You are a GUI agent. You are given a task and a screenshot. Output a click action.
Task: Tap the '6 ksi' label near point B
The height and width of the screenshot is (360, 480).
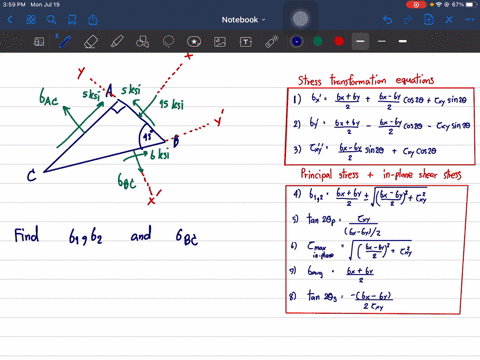click(x=160, y=155)
